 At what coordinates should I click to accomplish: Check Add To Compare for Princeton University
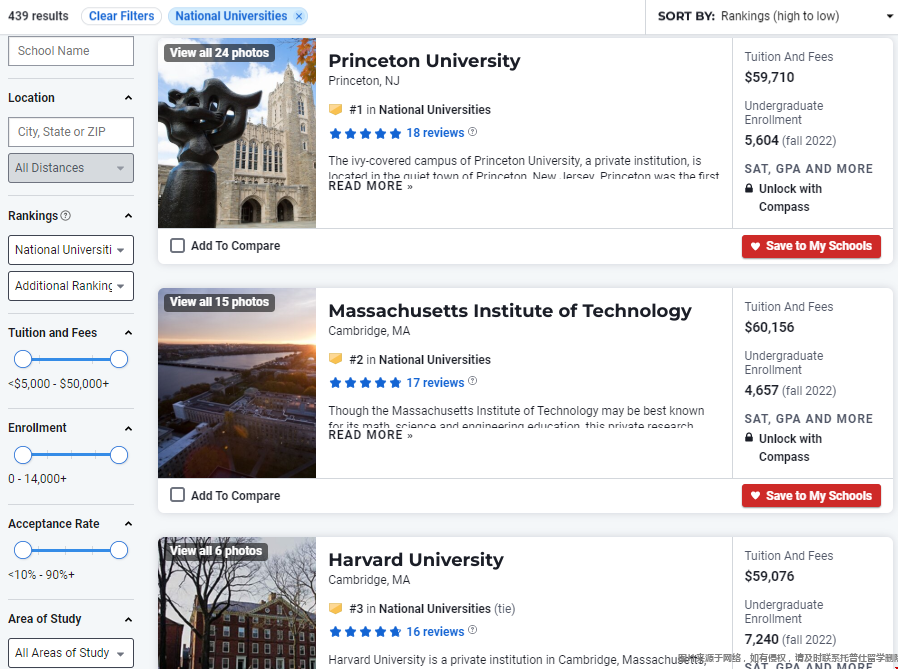pyautogui.click(x=178, y=246)
